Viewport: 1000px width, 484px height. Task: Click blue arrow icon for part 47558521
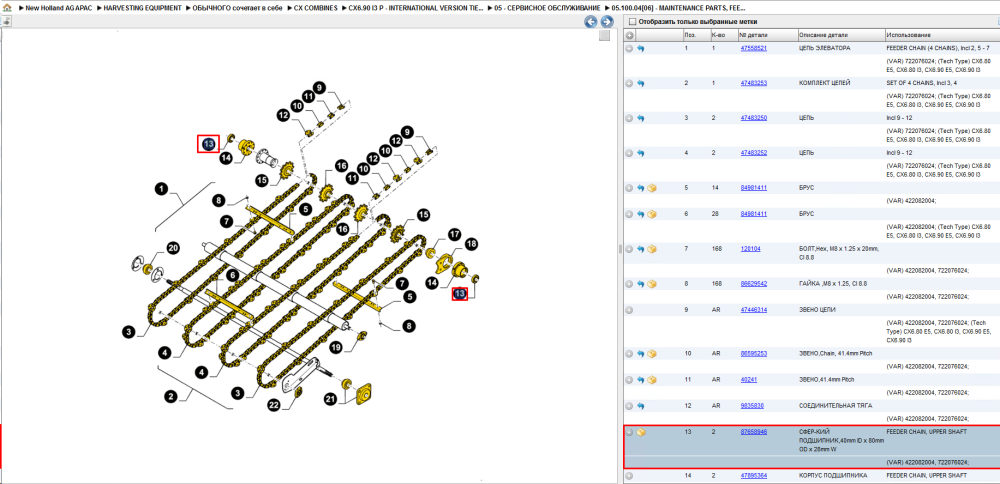(x=640, y=48)
